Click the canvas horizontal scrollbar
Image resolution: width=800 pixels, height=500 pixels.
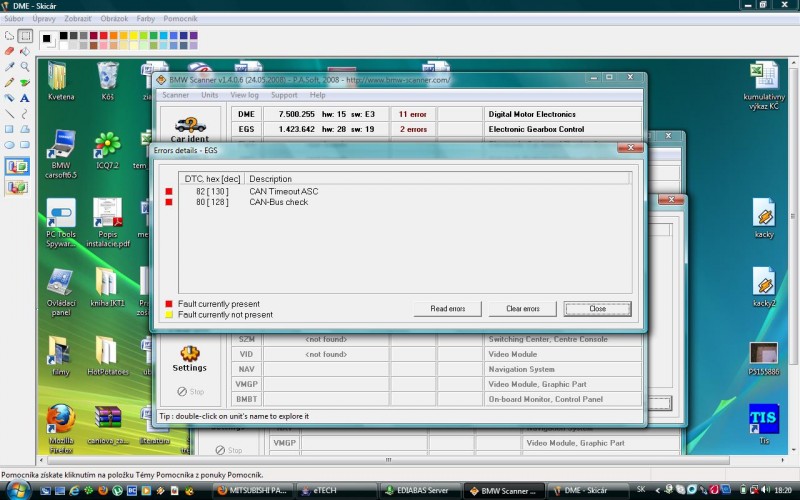point(388,460)
